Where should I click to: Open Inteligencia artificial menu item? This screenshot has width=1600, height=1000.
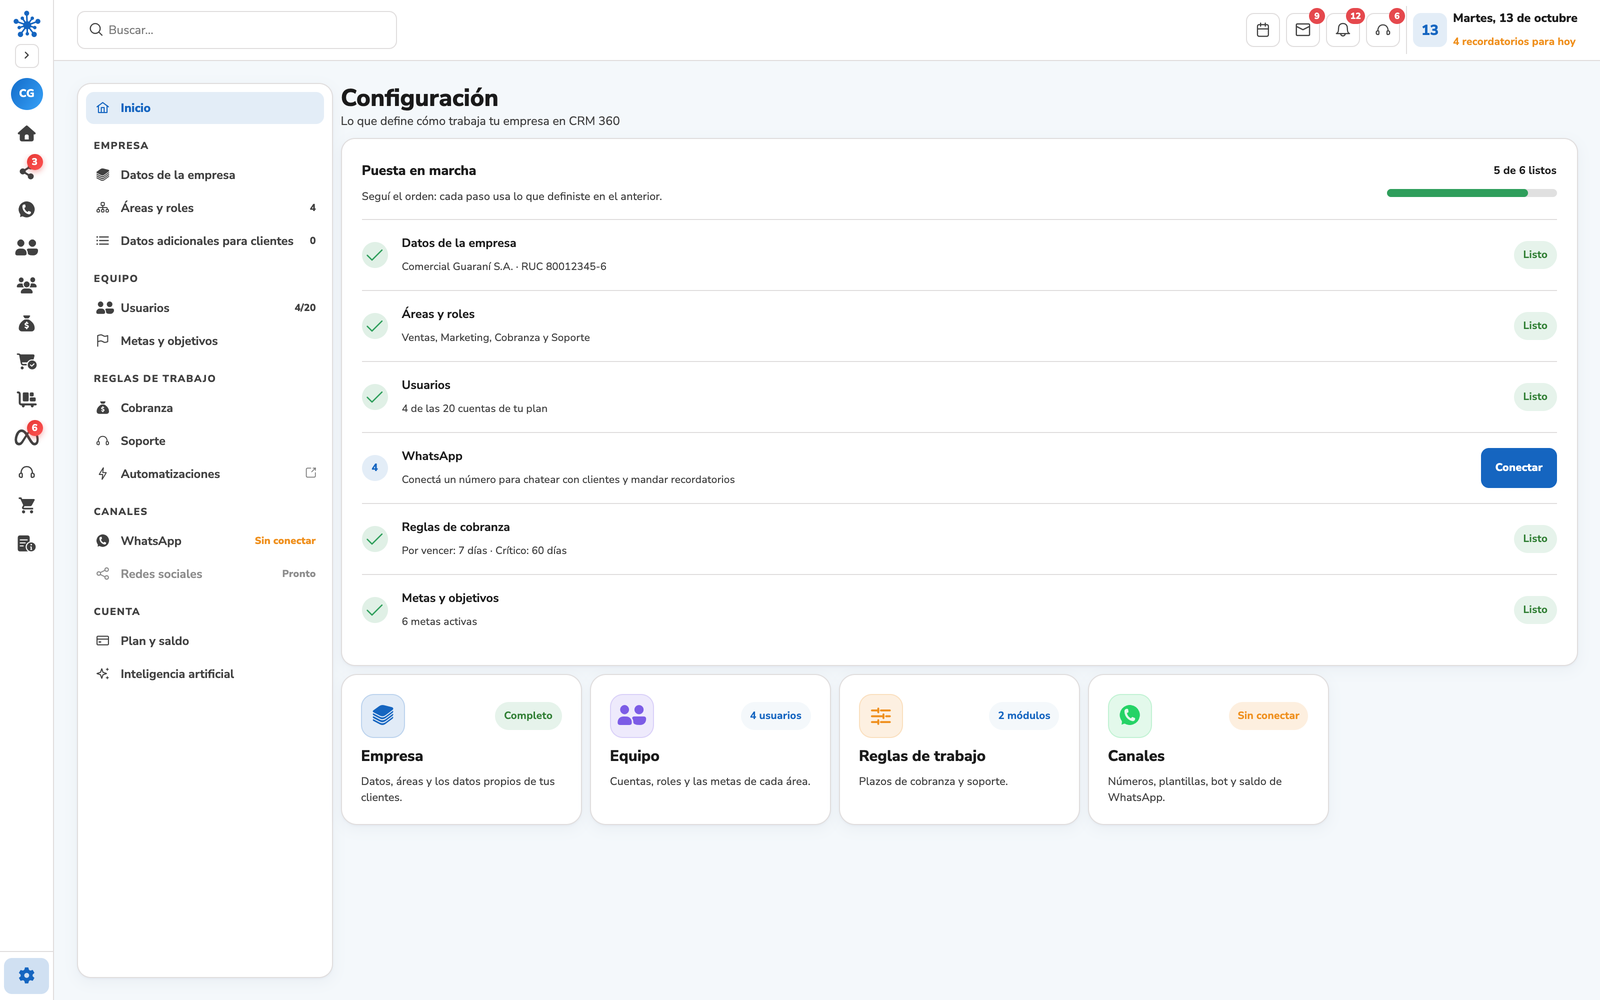pyautogui.click(x=205, y=674)
